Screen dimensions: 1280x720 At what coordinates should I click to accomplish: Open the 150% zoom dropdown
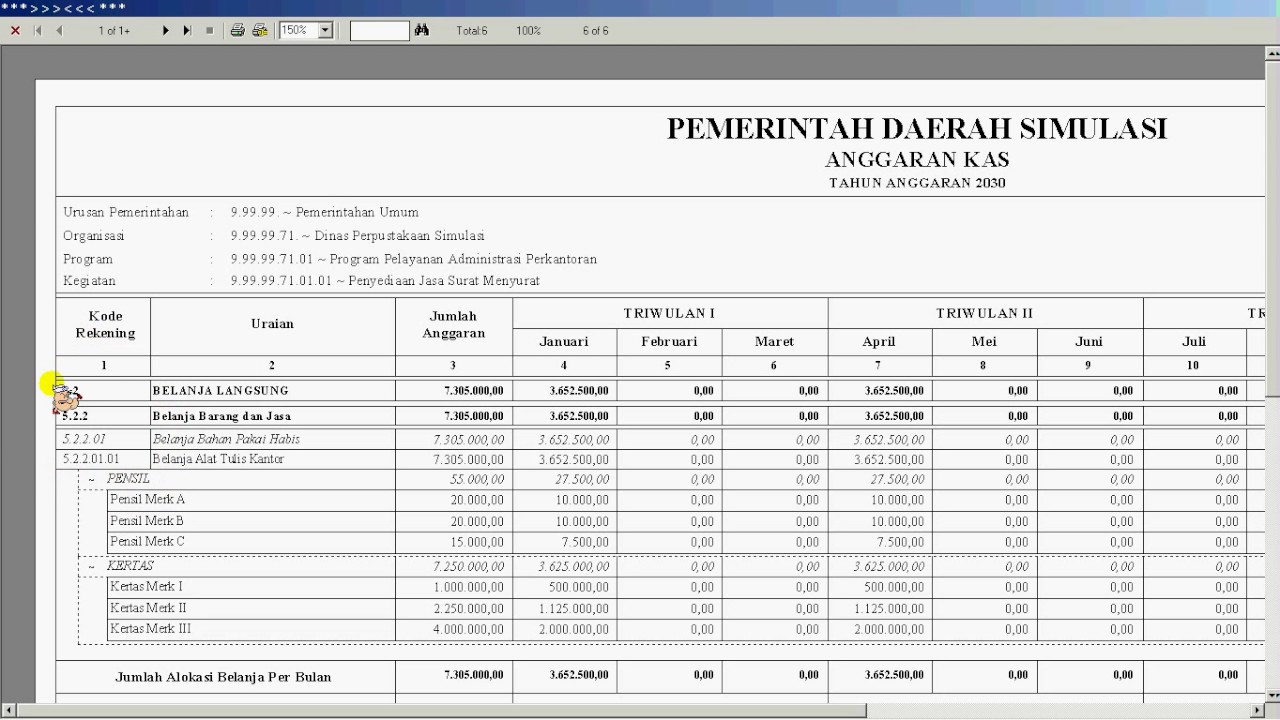point(325,31)
